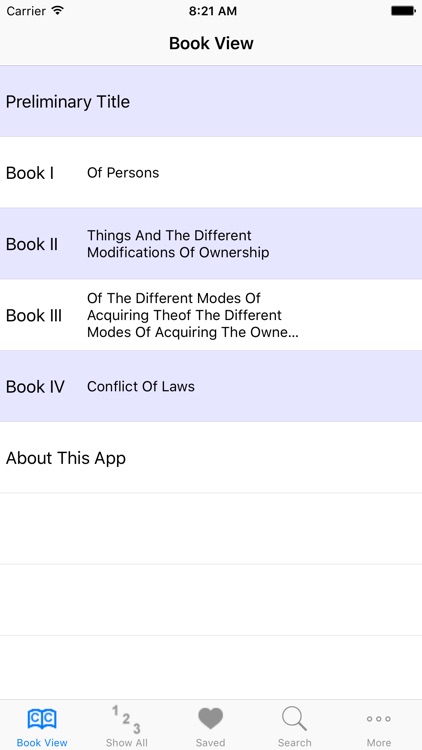Tap the Book View open-book icon
The width and height of the screenshot is (422, 750).
pyautogui.click(x=42, y=719)
